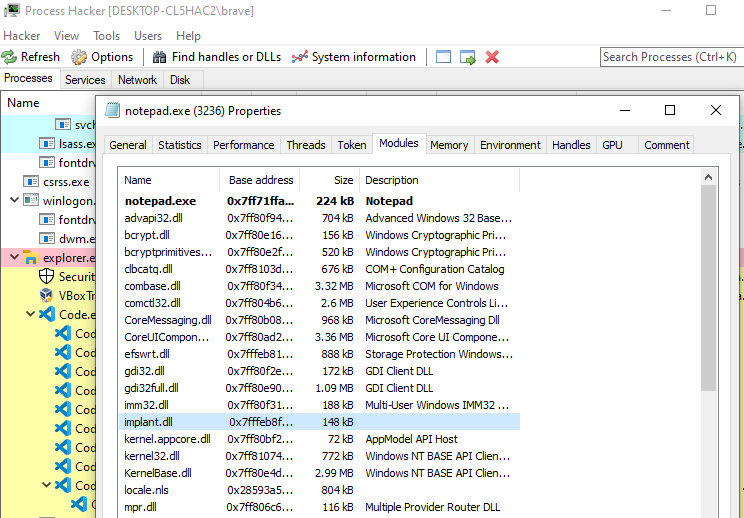This screenshot has width=744, height=518.
Task: Sort modules by Base address header
Action: (x=260, y=180)
